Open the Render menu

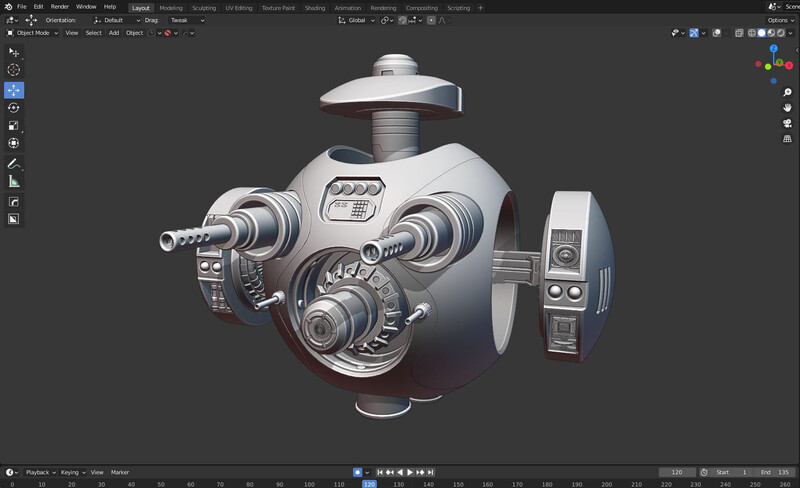[60, 7]
